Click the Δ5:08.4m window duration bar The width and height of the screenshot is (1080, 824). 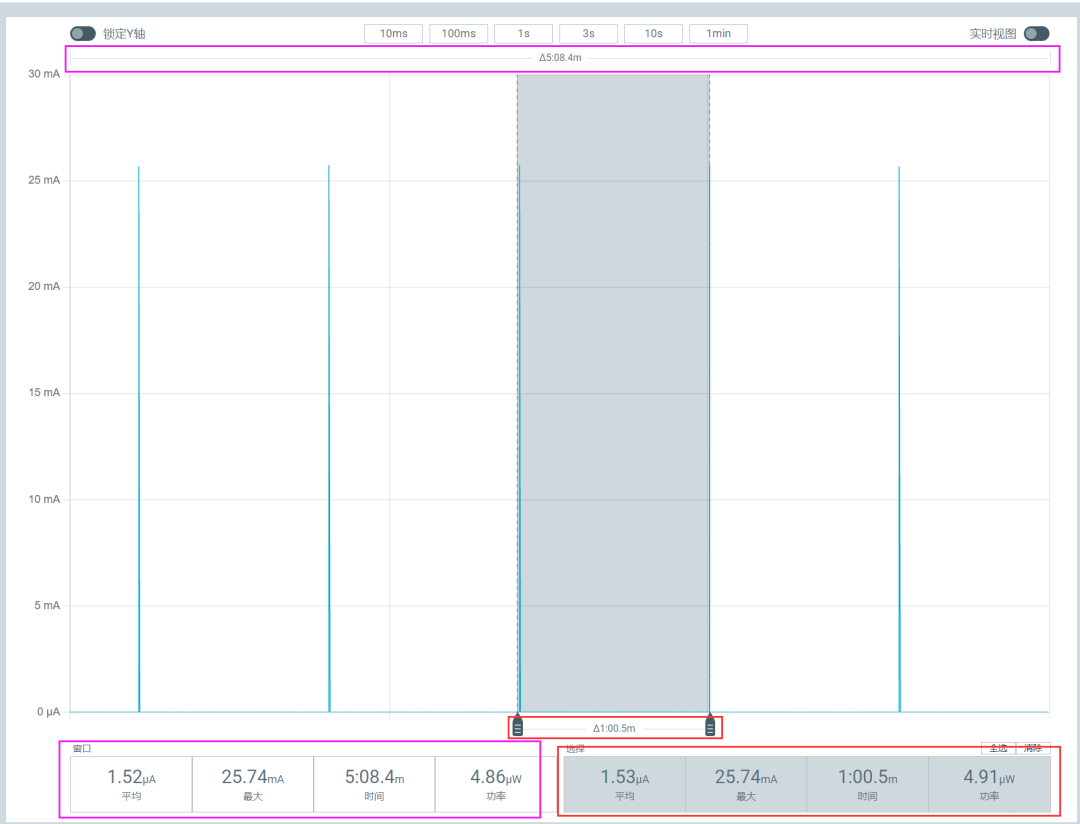(x=560, y=58)
